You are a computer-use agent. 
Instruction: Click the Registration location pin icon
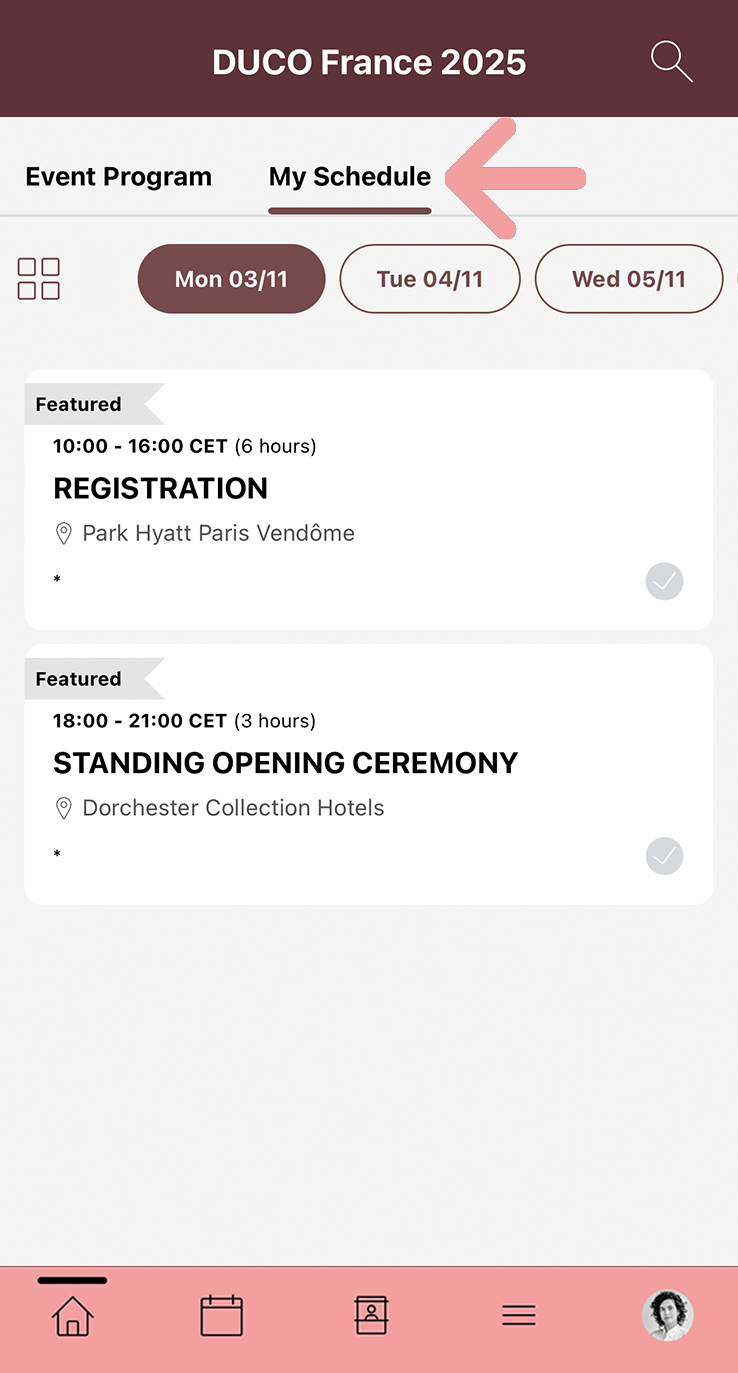coord(63,534)
